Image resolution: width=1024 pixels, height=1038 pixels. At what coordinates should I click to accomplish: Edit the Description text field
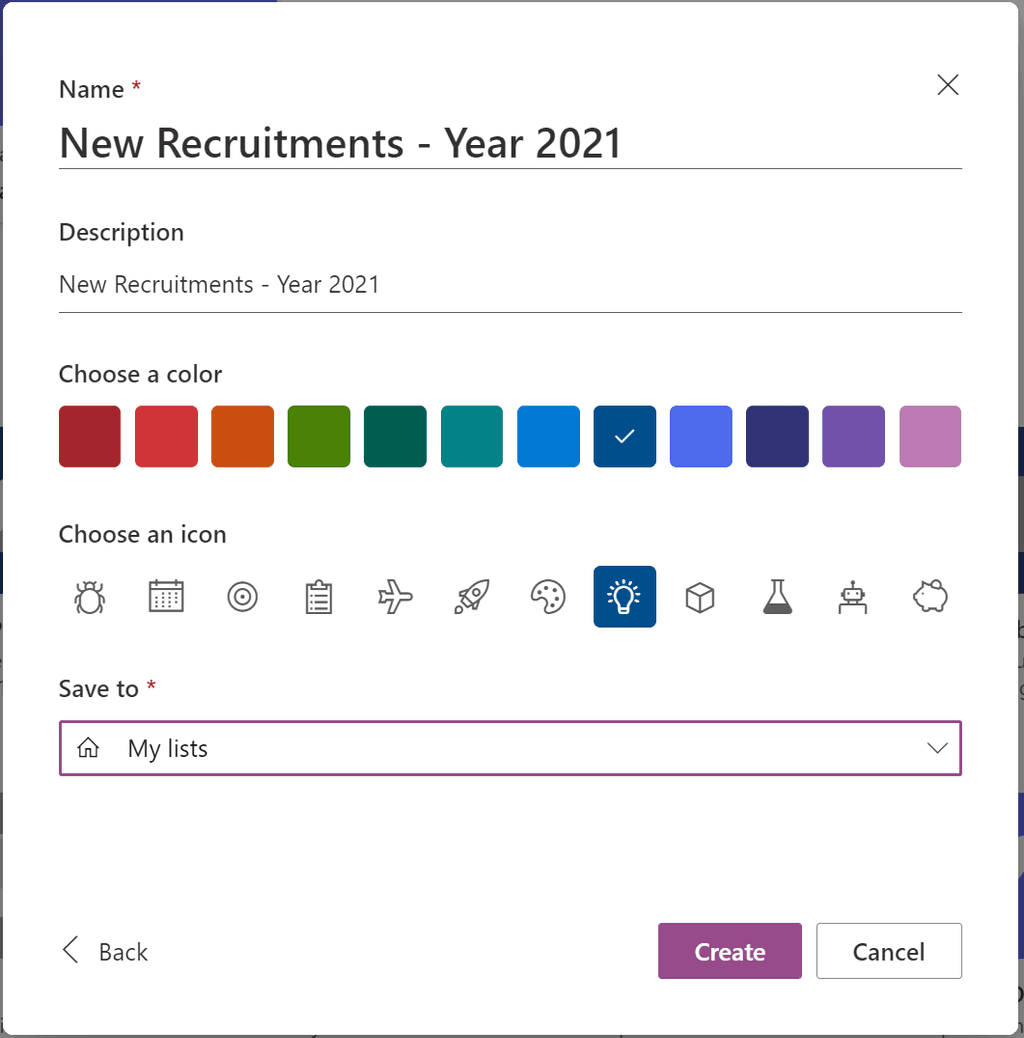[x=510, y=285]
